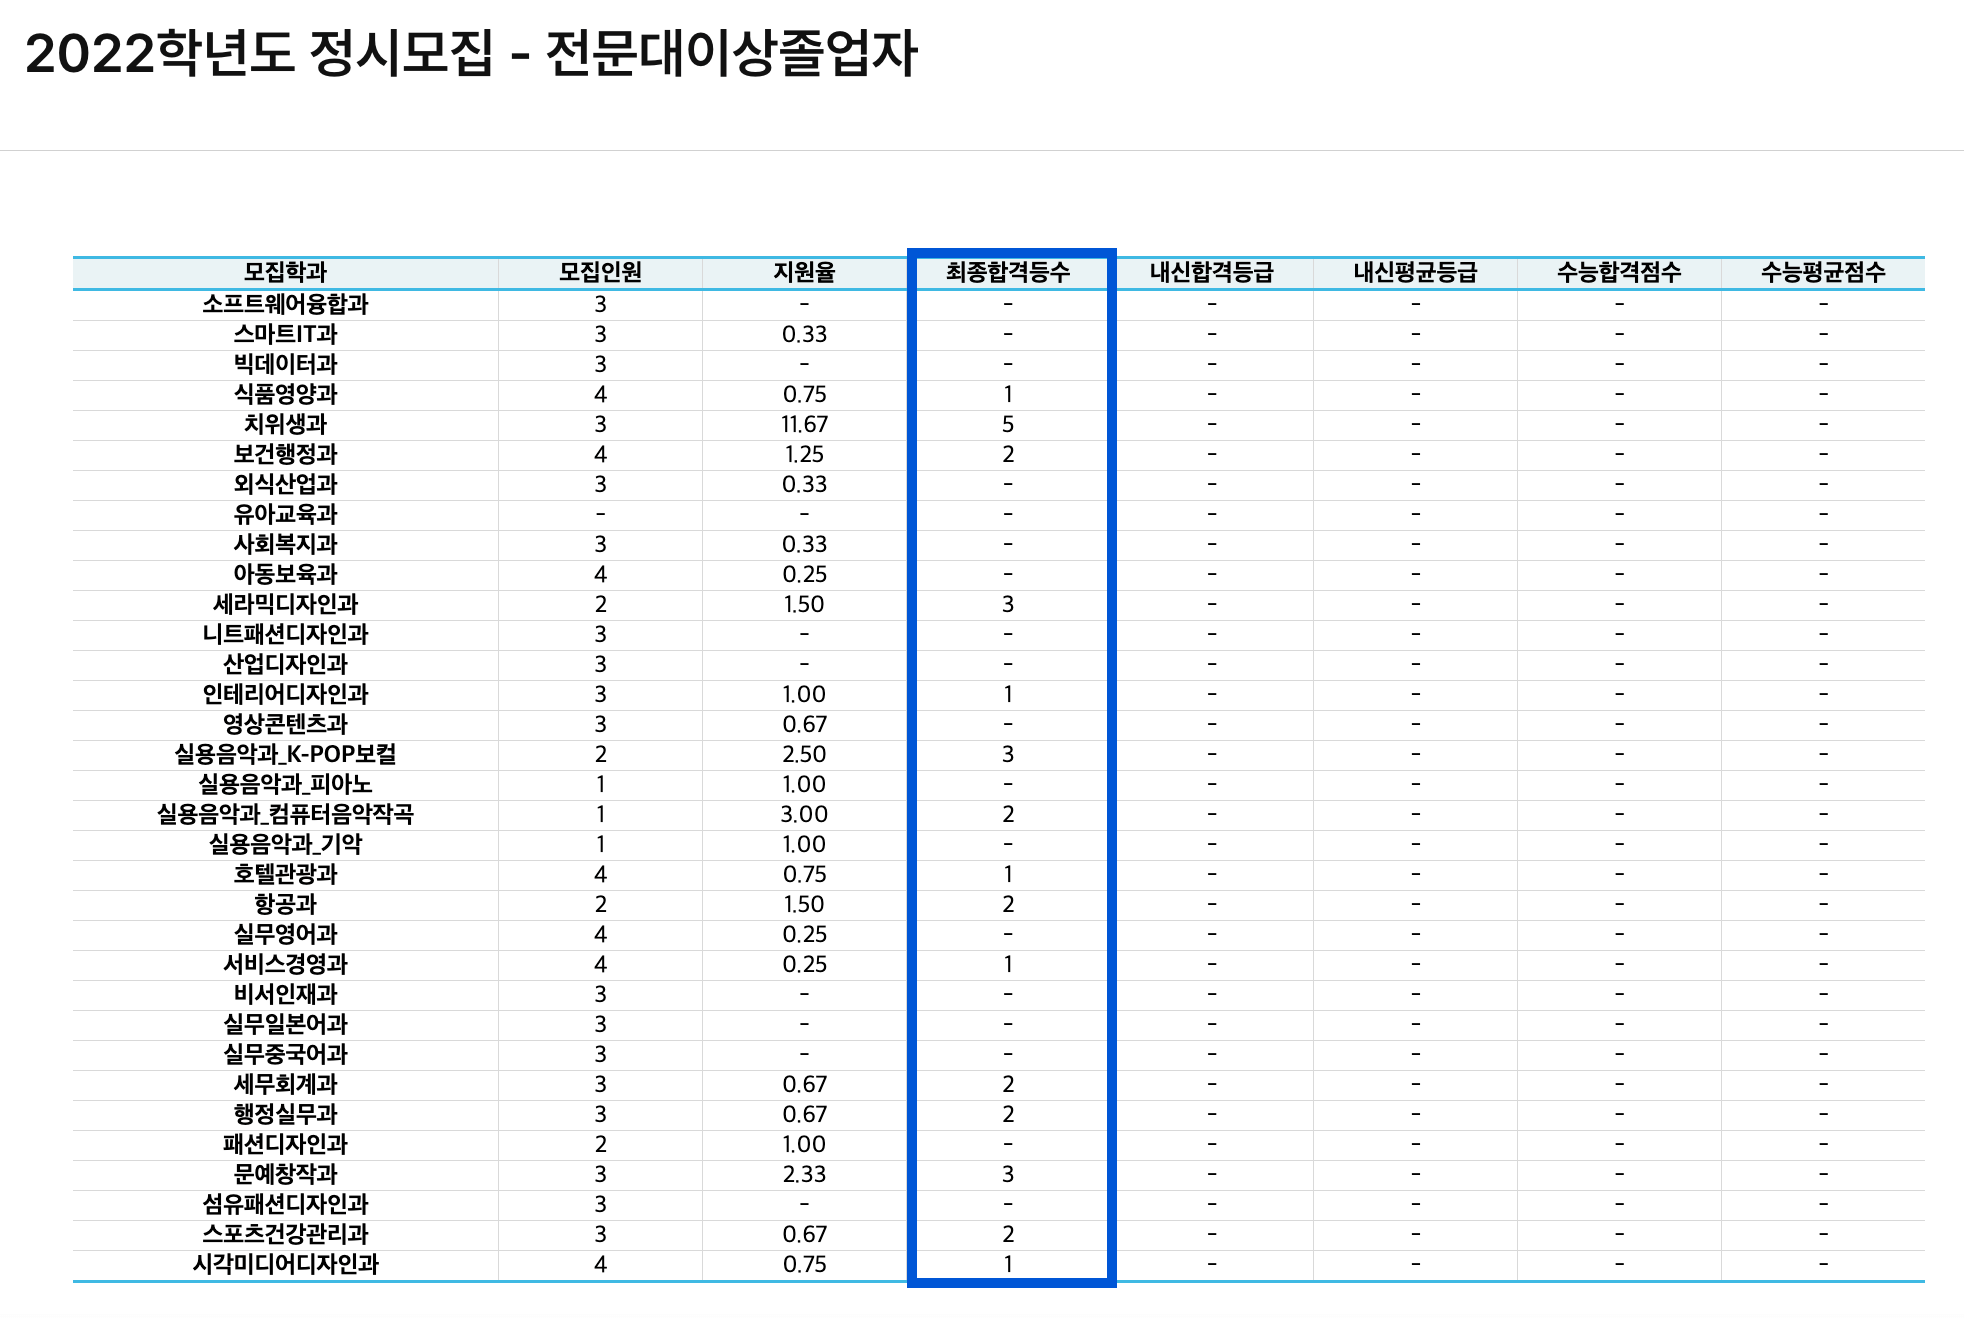This screenshot has height=1318, width=1964.
Task: Select the 니트패션디자인과 department cell
Action: 286,634
